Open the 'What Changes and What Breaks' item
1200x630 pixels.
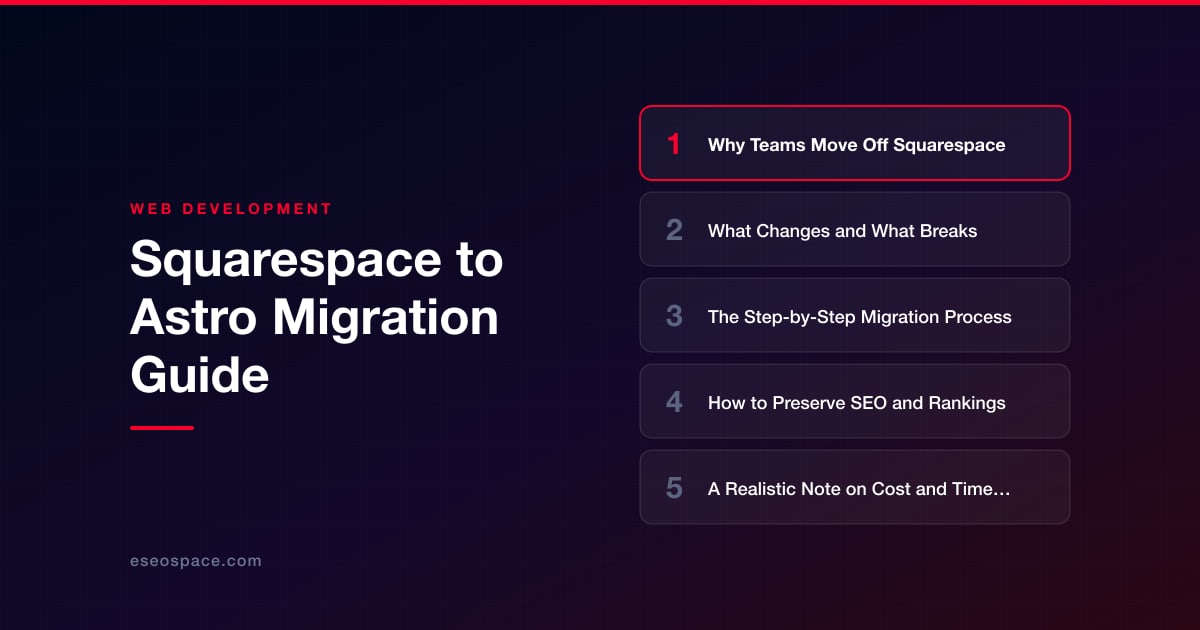point(855,229)
